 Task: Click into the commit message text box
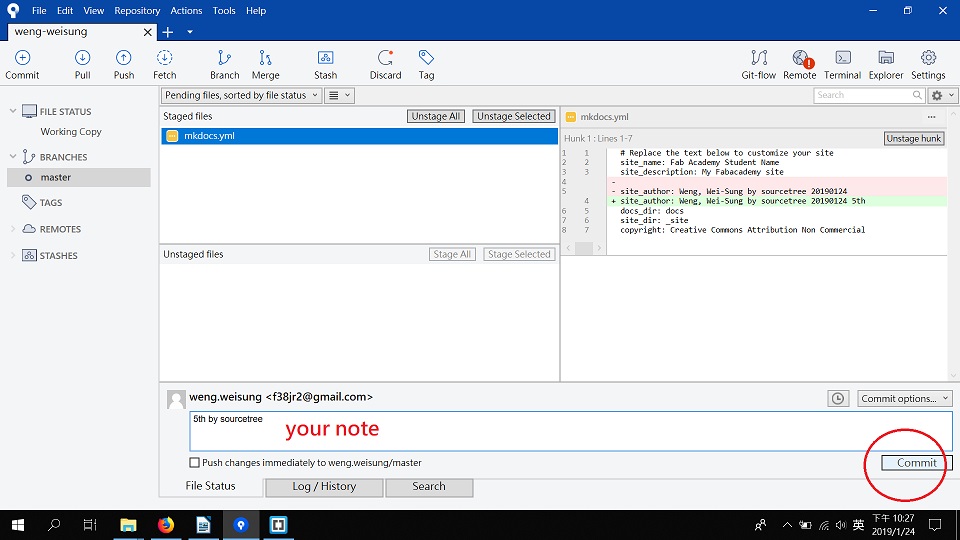[570, 432]
